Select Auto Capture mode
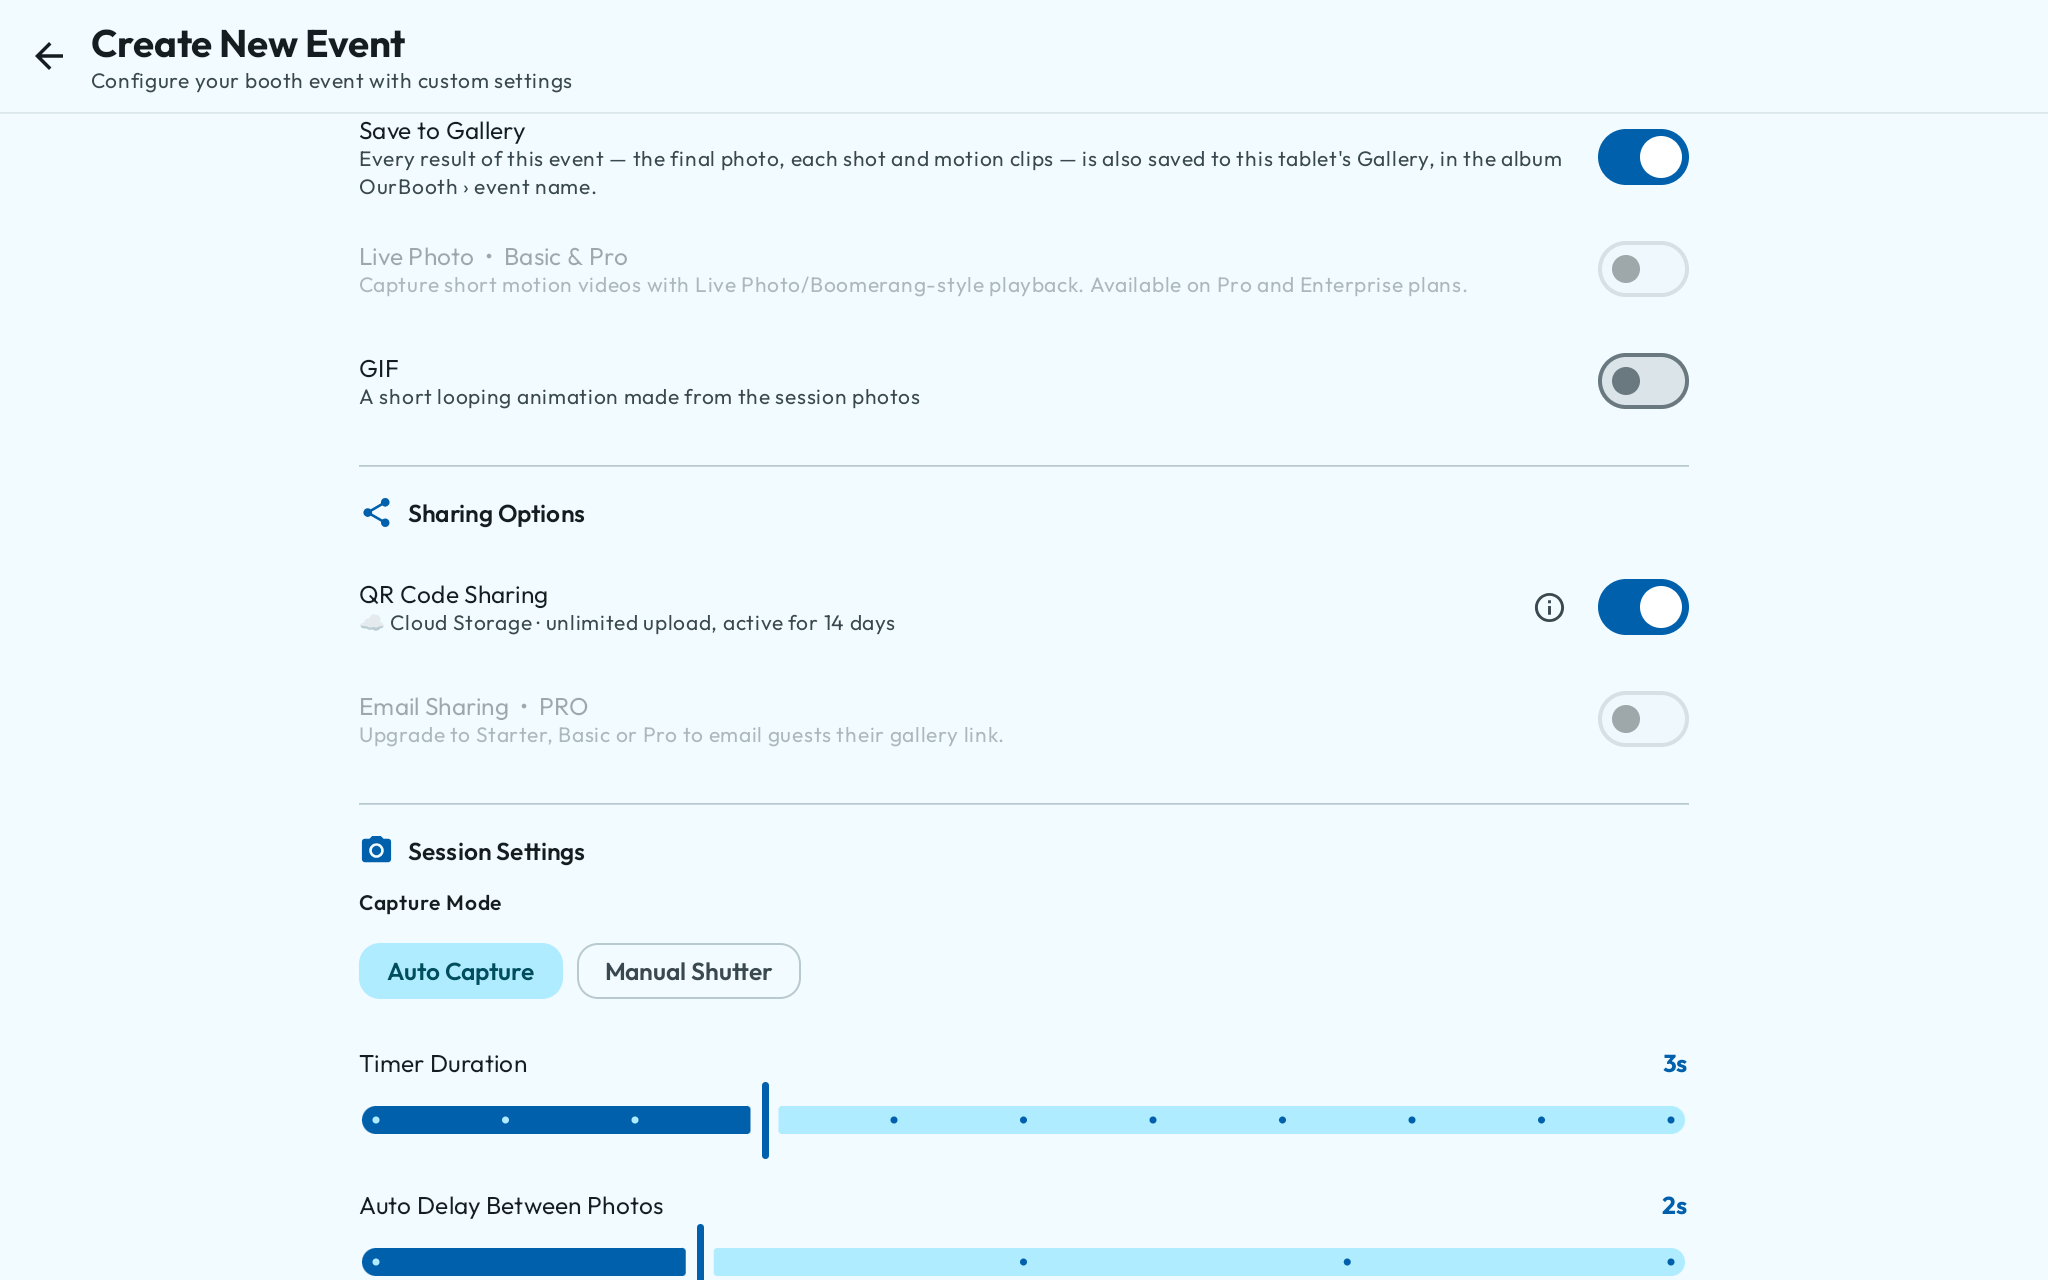 click(x=461, y=971)
